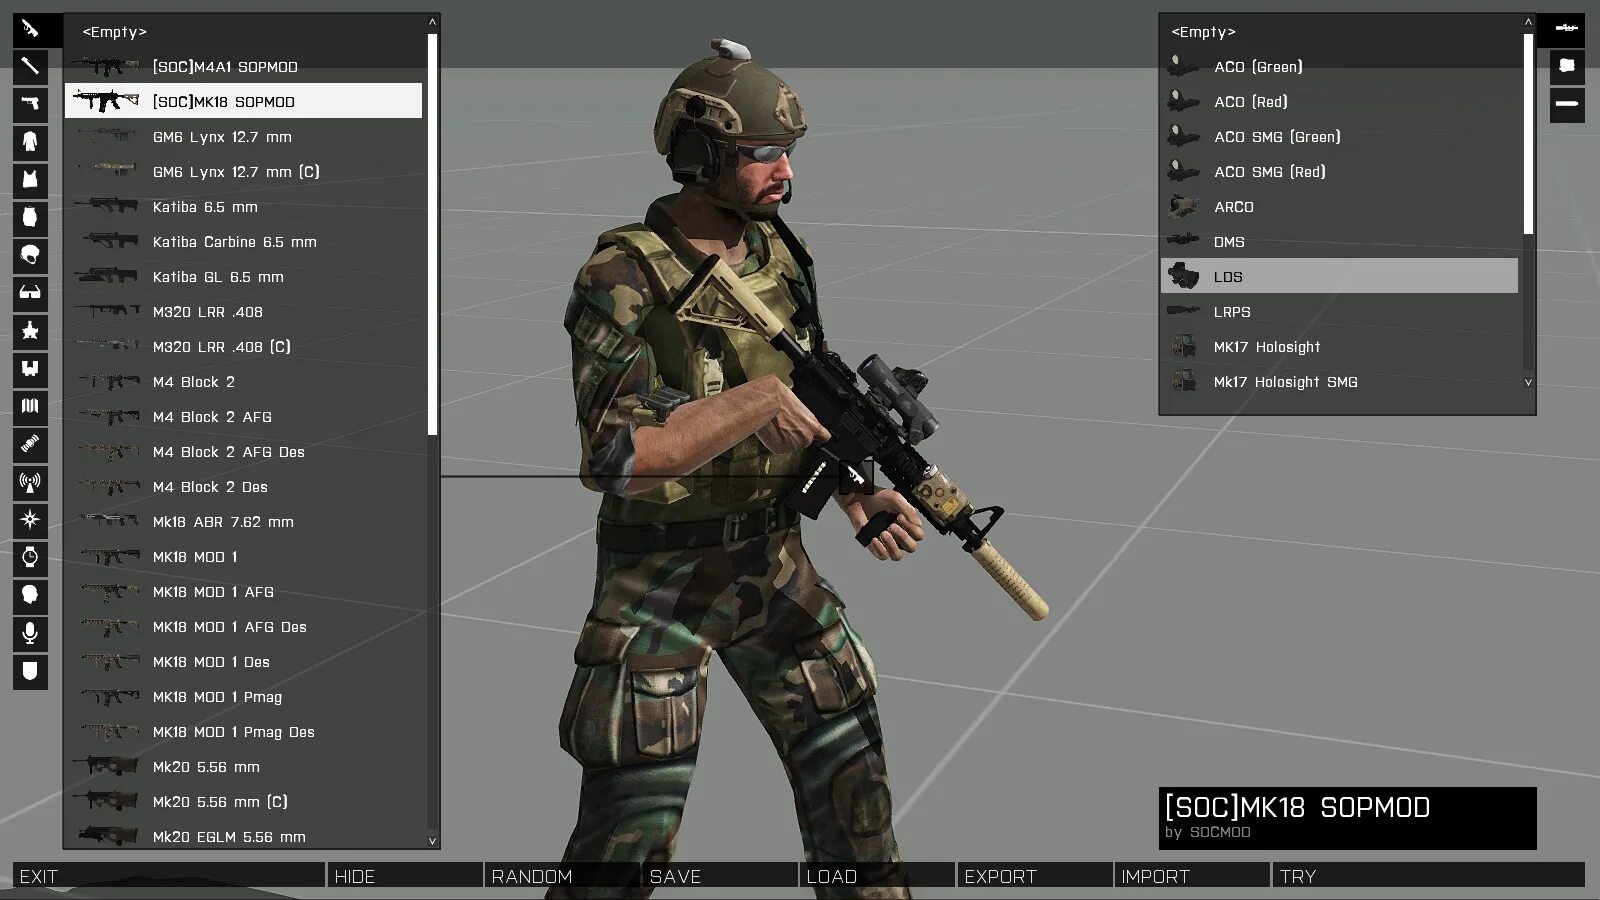Select <Empty> in the weapon list

click(x=244, y=32)
